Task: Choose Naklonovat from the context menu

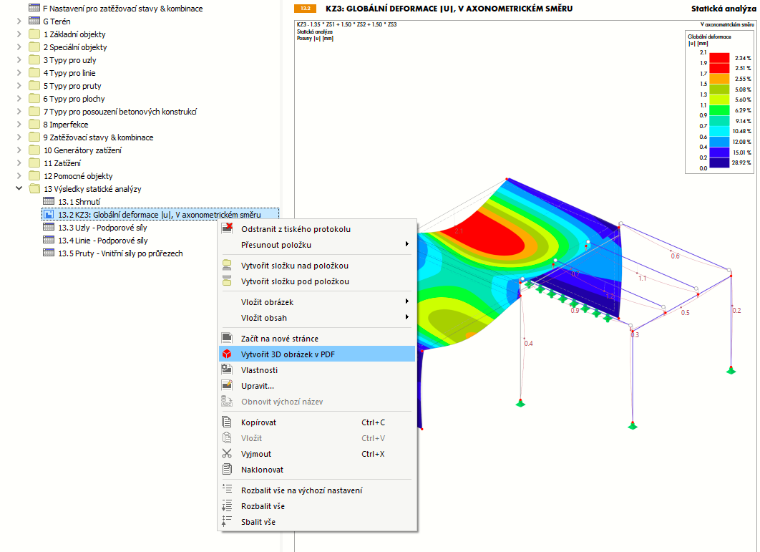Action: 317,470
